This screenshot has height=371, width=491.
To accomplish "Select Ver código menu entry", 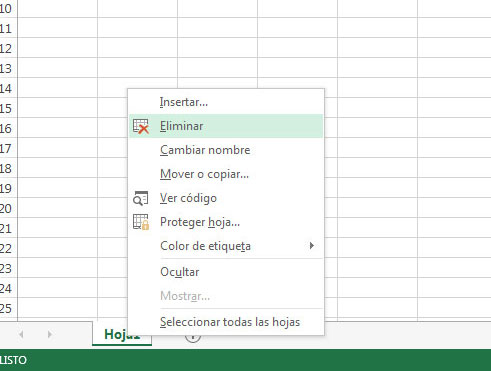I will pos(226,198).
